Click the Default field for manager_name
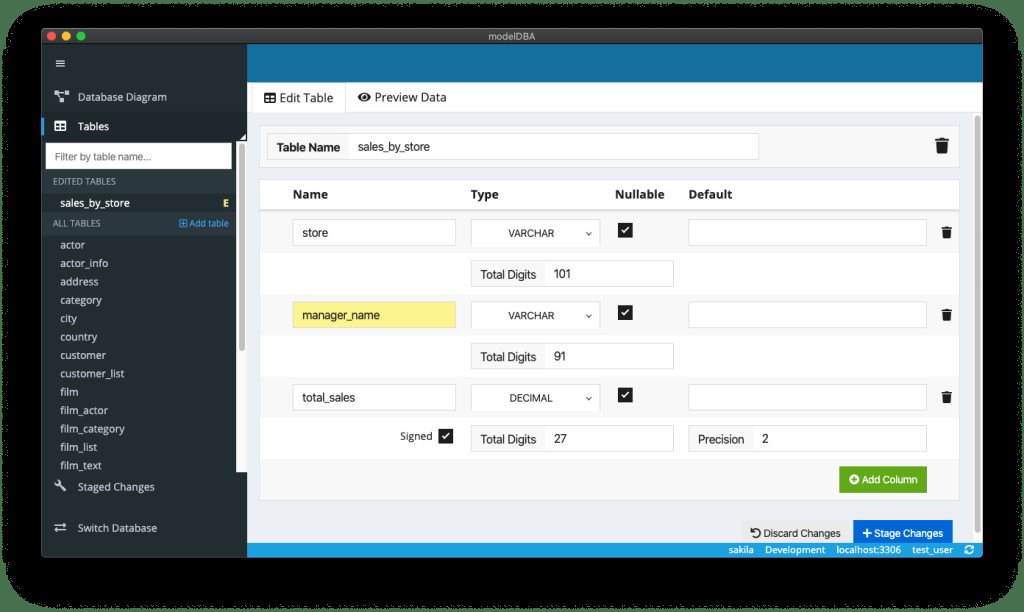Image resolution: width=1024 pixels, height=612 pixels. [x=807, y=315]
